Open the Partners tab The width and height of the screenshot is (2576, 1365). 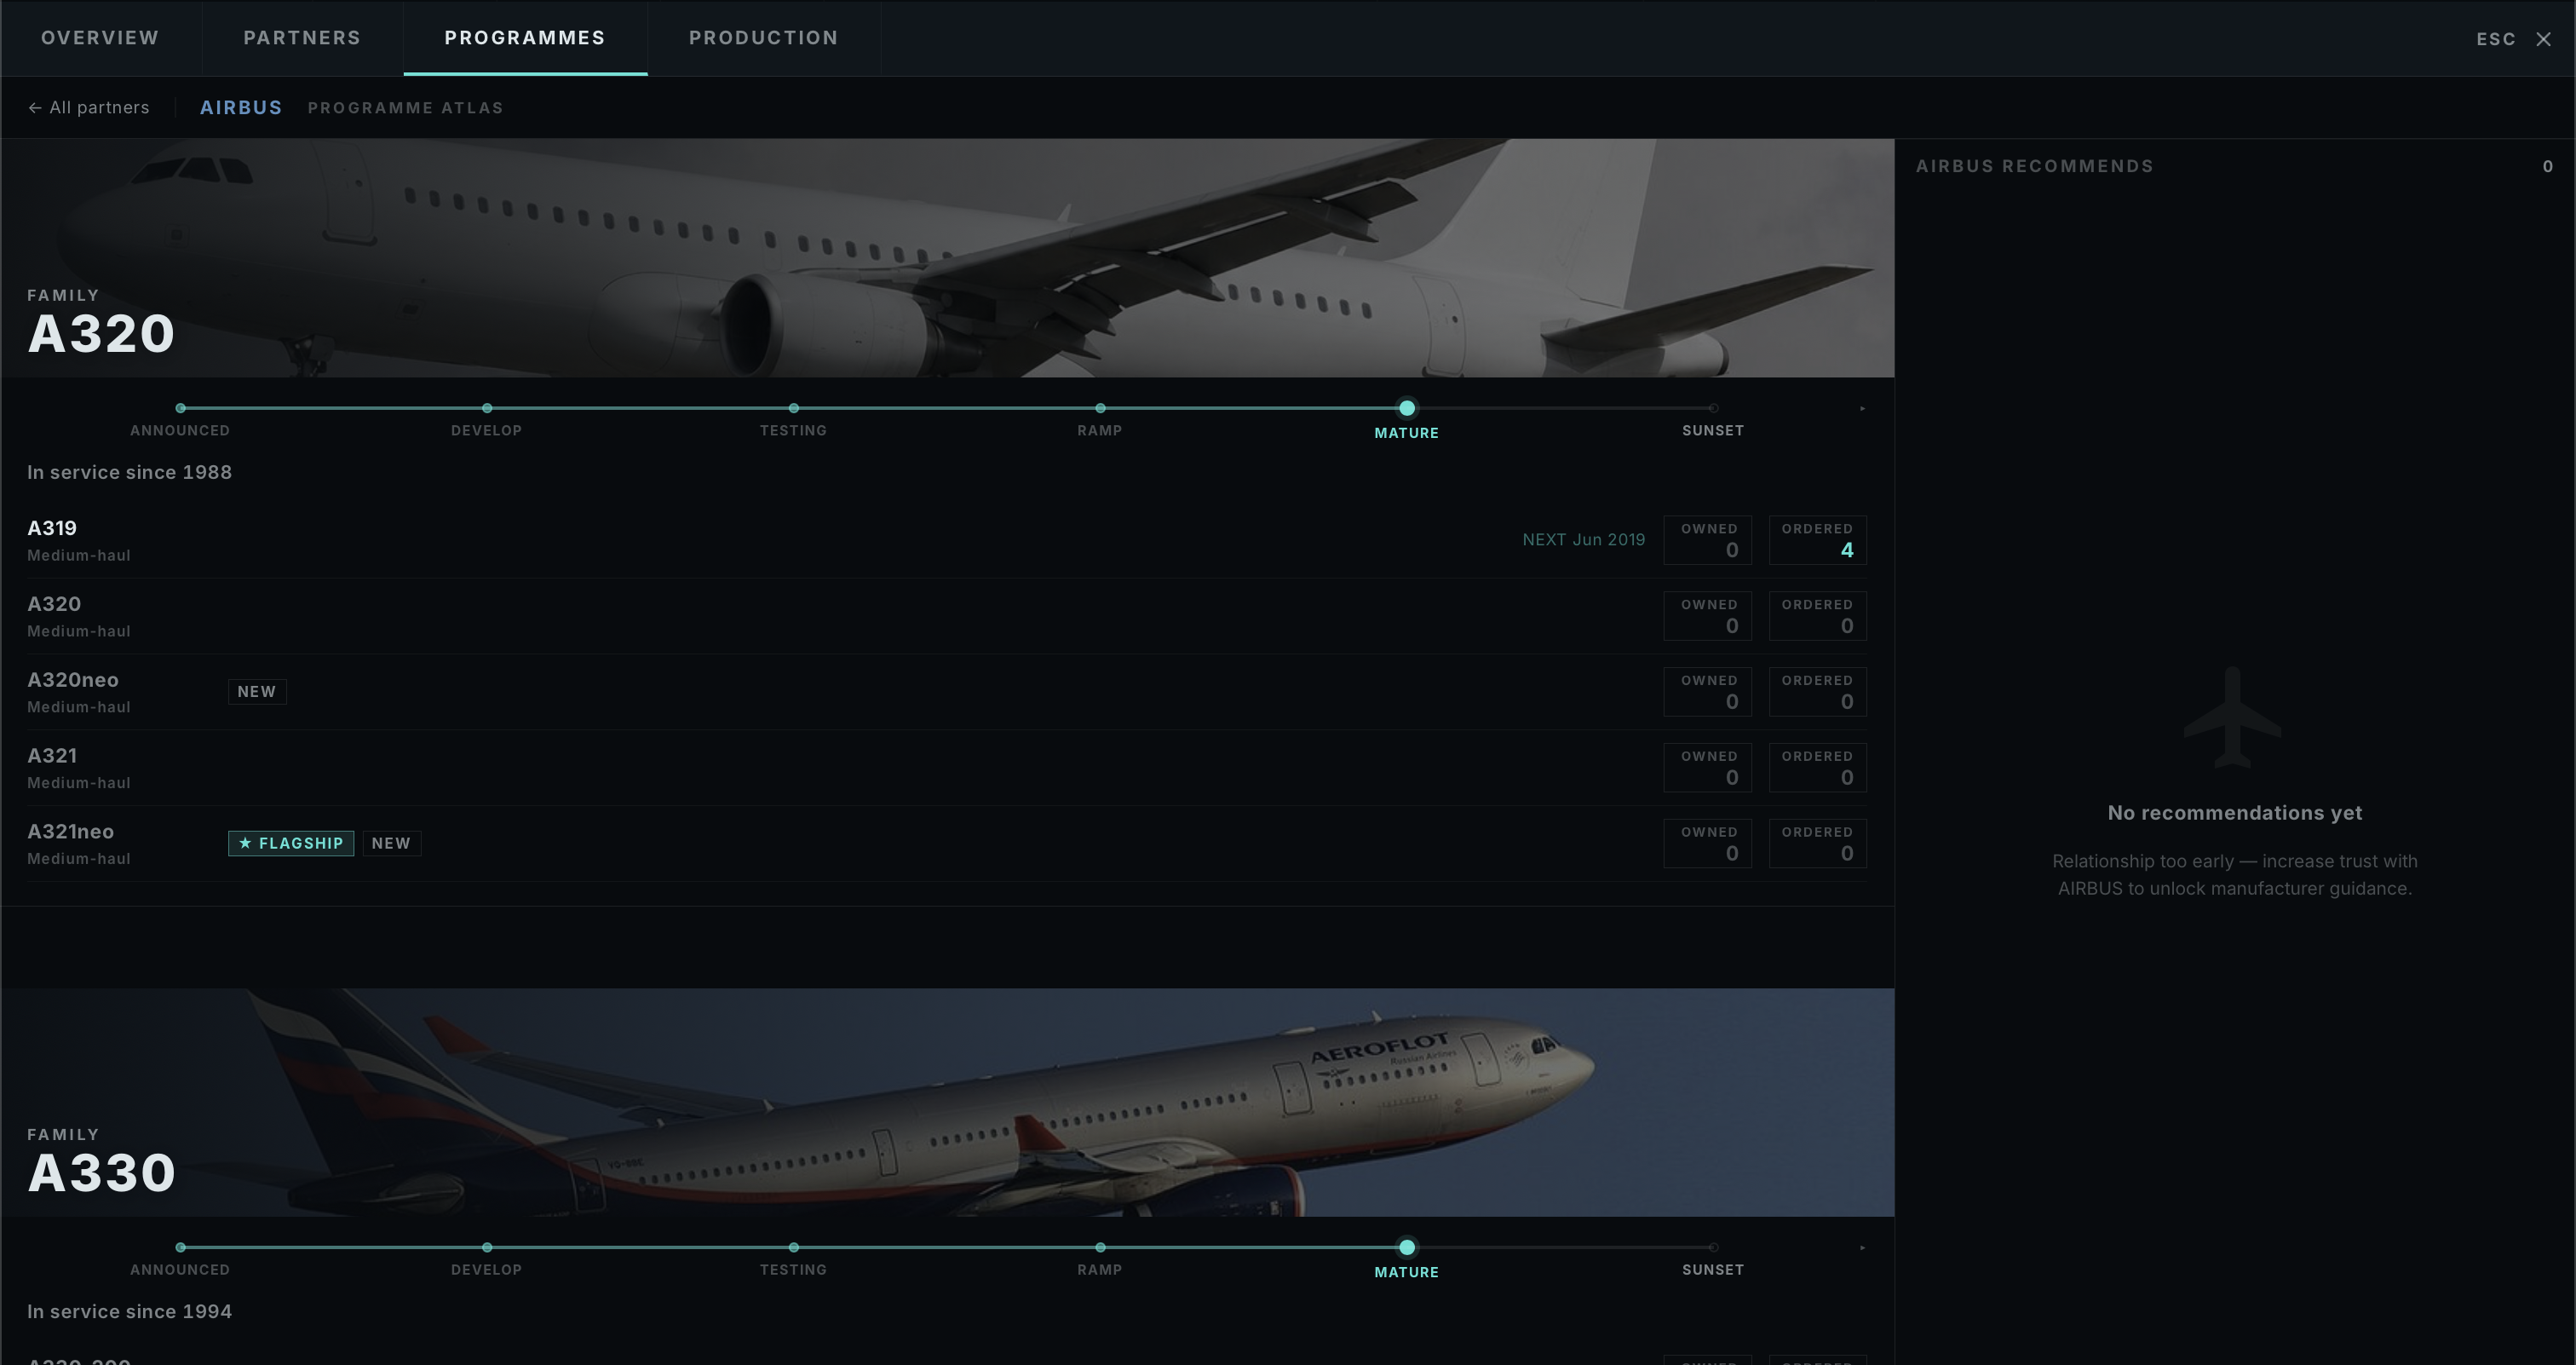coord(302,38)
